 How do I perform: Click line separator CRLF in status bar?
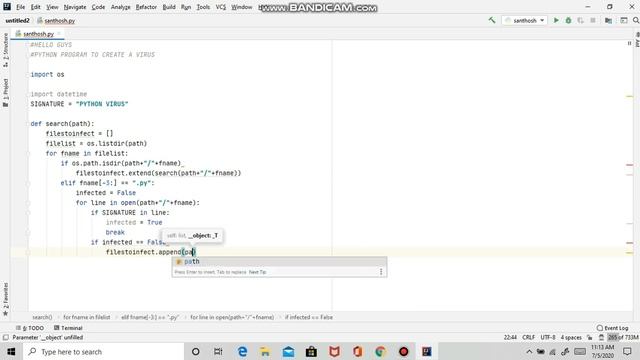click(528, 337)
